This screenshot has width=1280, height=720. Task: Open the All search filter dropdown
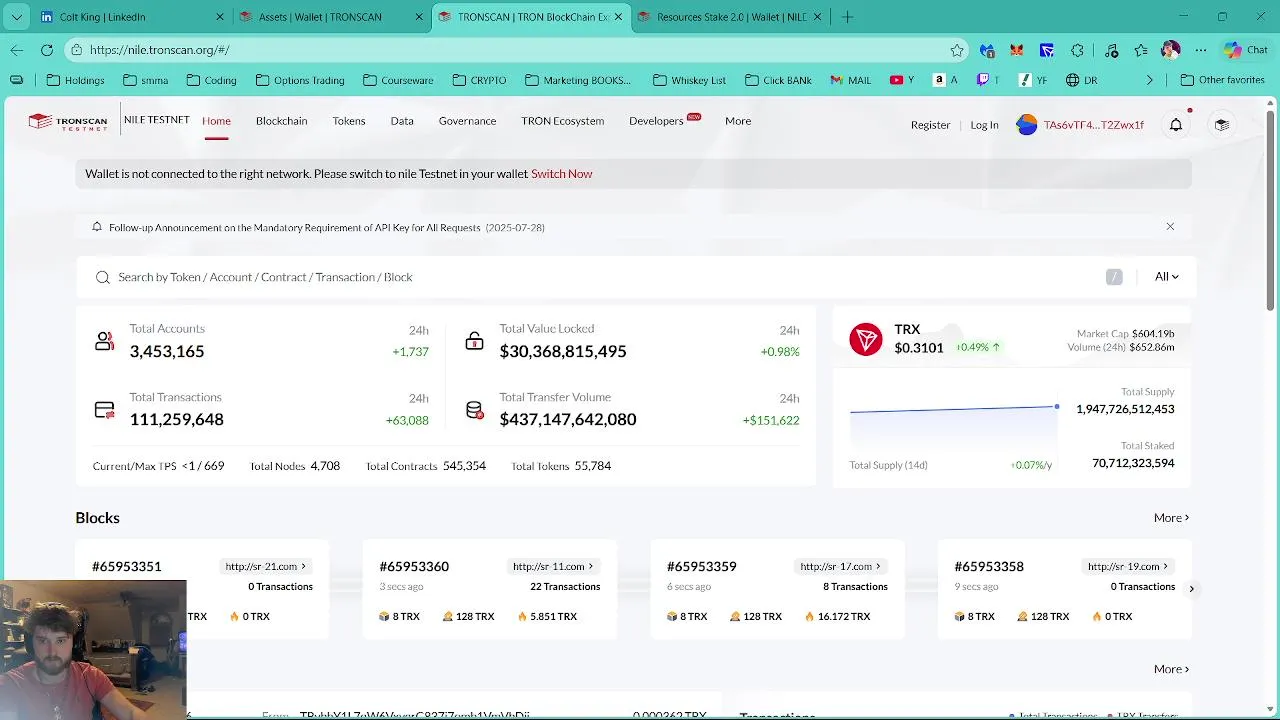[x=1166, y=277]
